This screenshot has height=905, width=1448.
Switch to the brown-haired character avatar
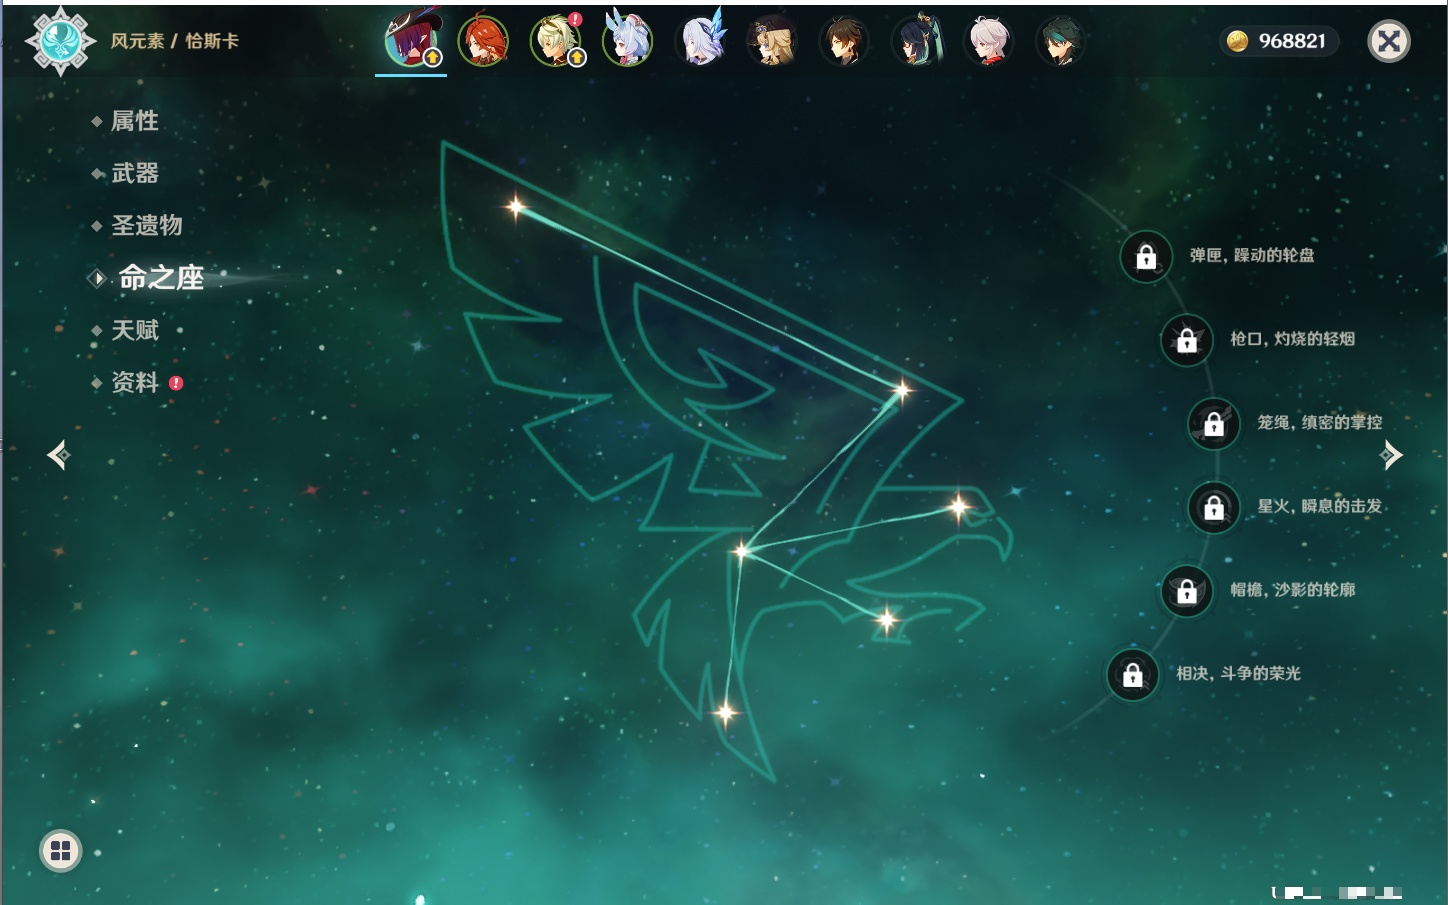tap(844, 41)
